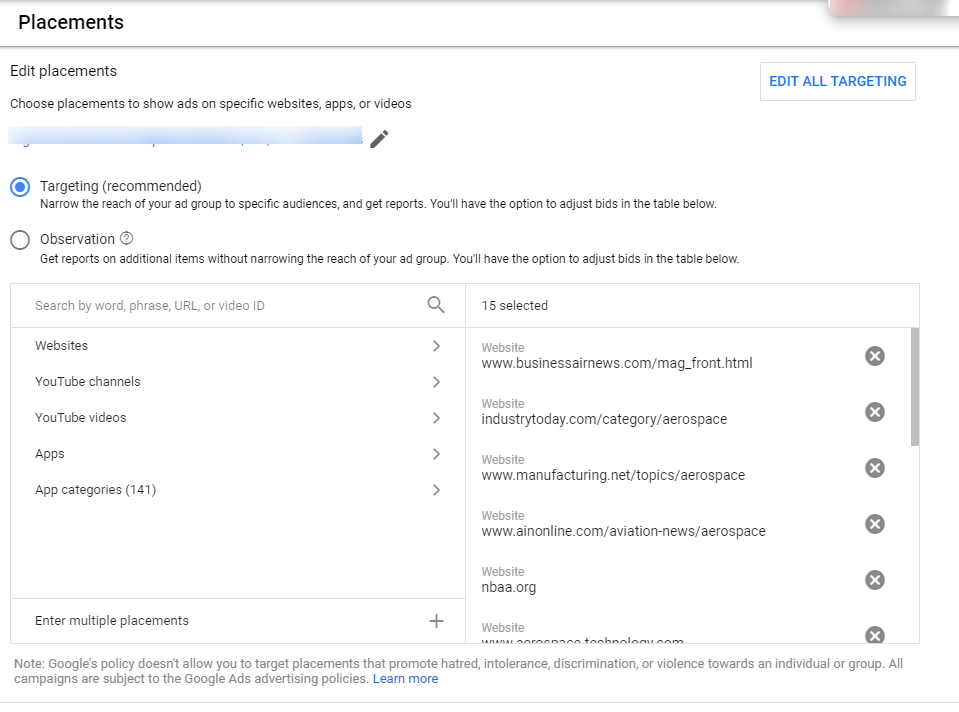Expand the Websites category
Screen dimensions: 959x712
(x=237, y=346)
